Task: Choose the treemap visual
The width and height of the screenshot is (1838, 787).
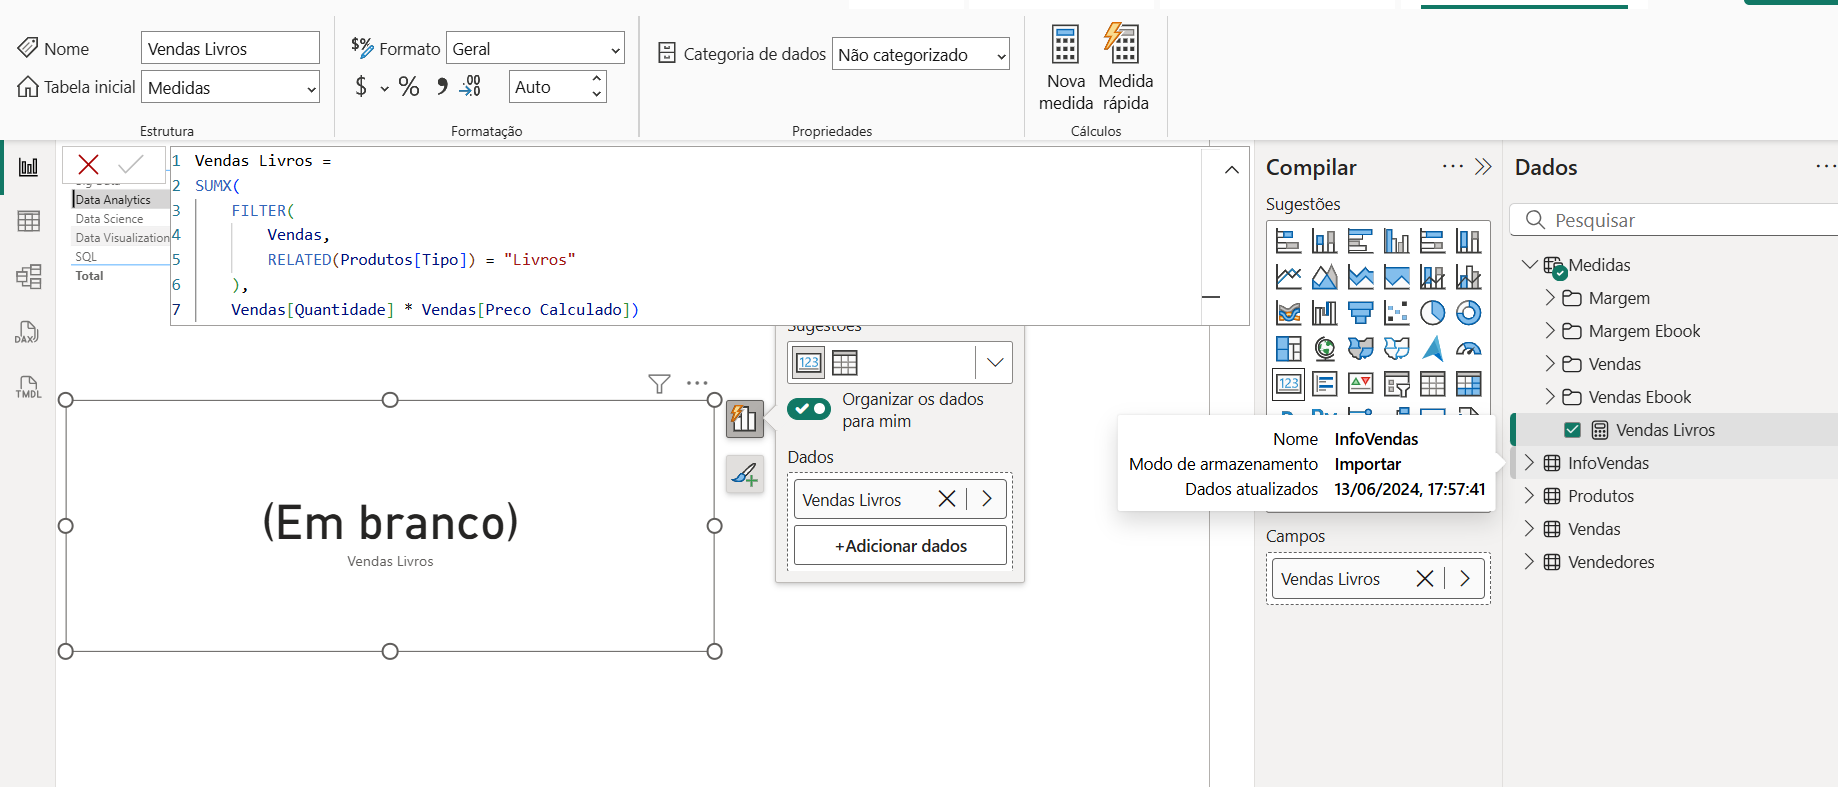Action: pos(1288,349)
